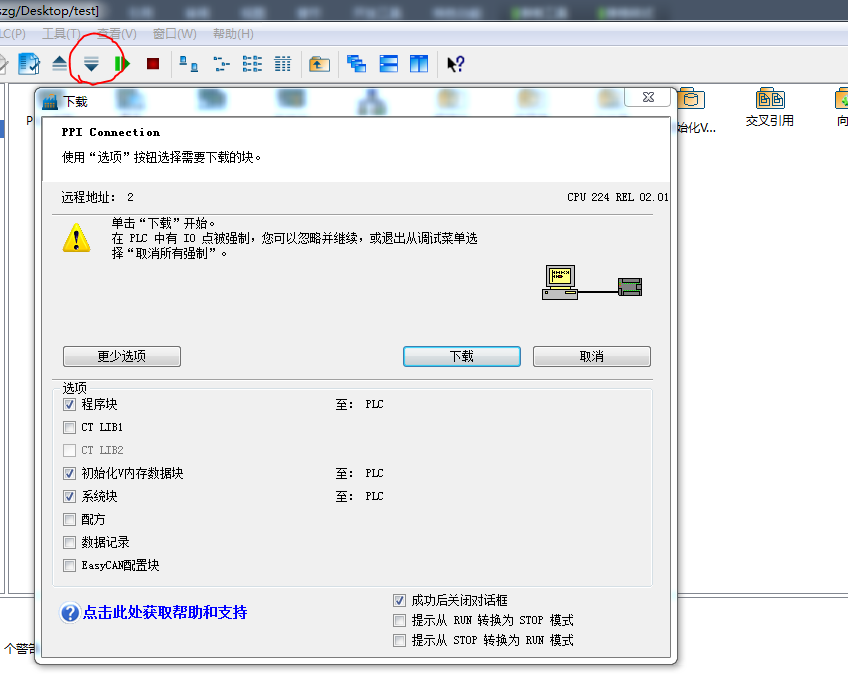848x682 pixels.
Task: Open 交叉引用 (Cross Reference) view
Action: pyautogui.click(x=769, y=102)
